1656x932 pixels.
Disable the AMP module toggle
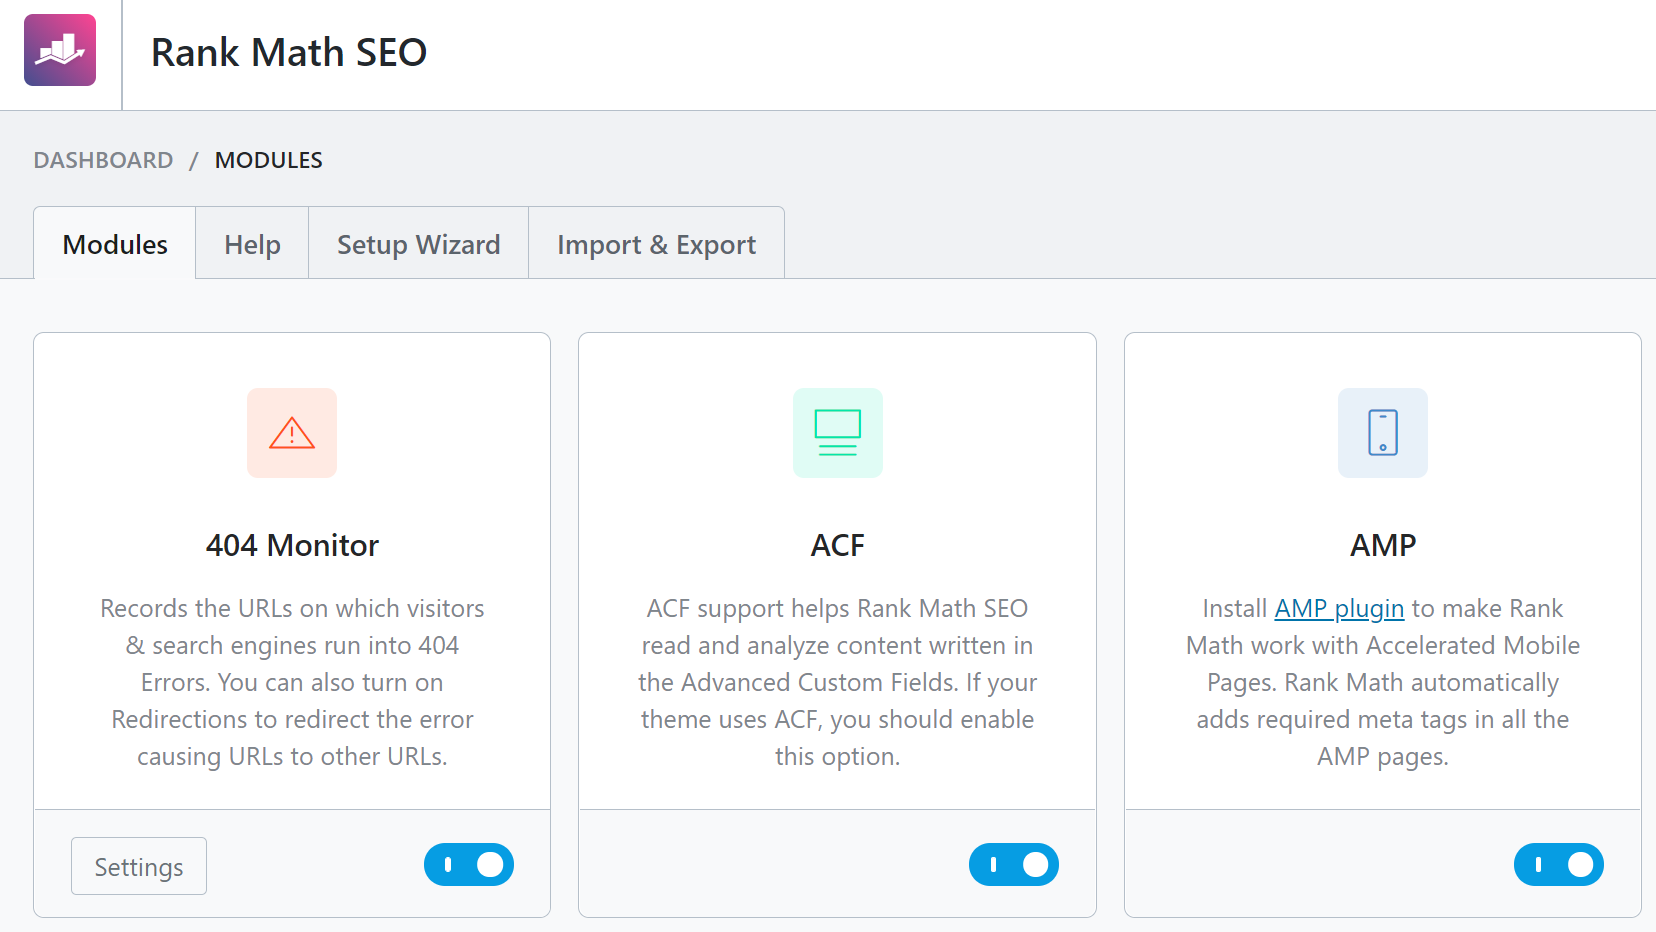coord(1558,864)
